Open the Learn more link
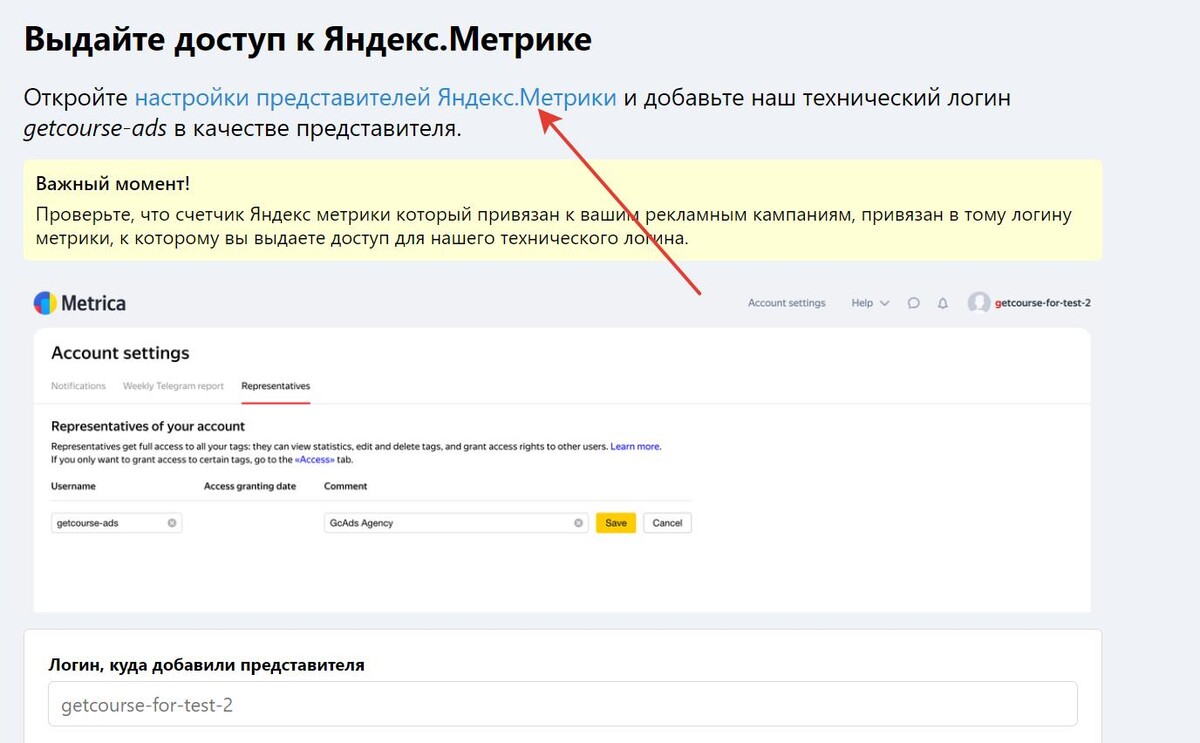The height and width of the screenshot is (743, 1200). click(635, 446)
